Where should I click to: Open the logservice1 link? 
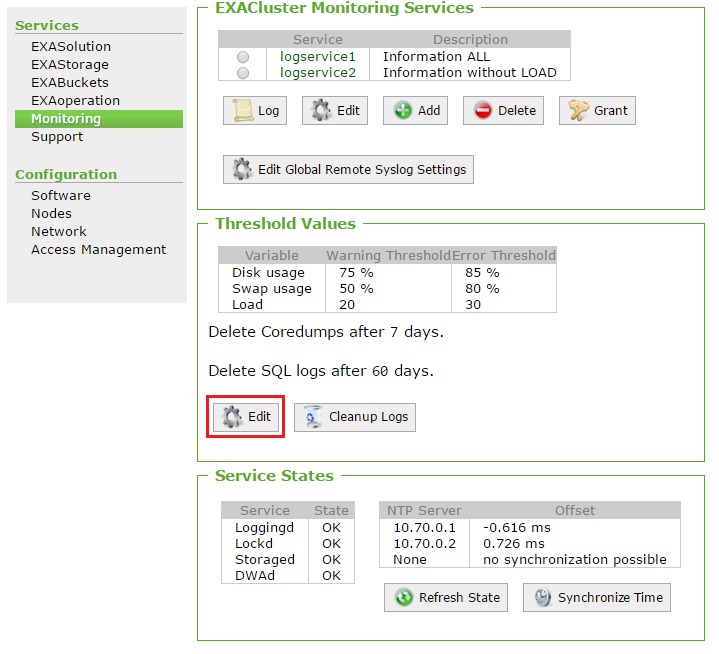coord(318,57)
